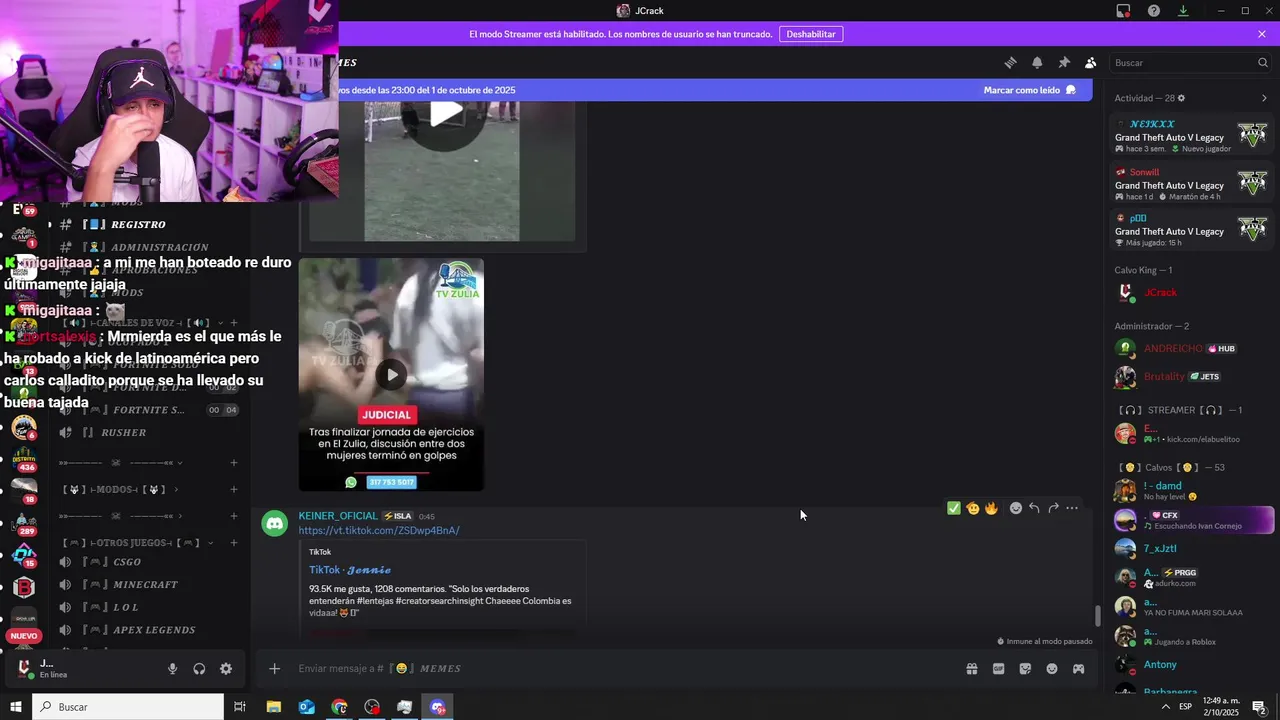Expand the MODOS category
Viewport: 1280px width, 720px height.
(120, 489)
